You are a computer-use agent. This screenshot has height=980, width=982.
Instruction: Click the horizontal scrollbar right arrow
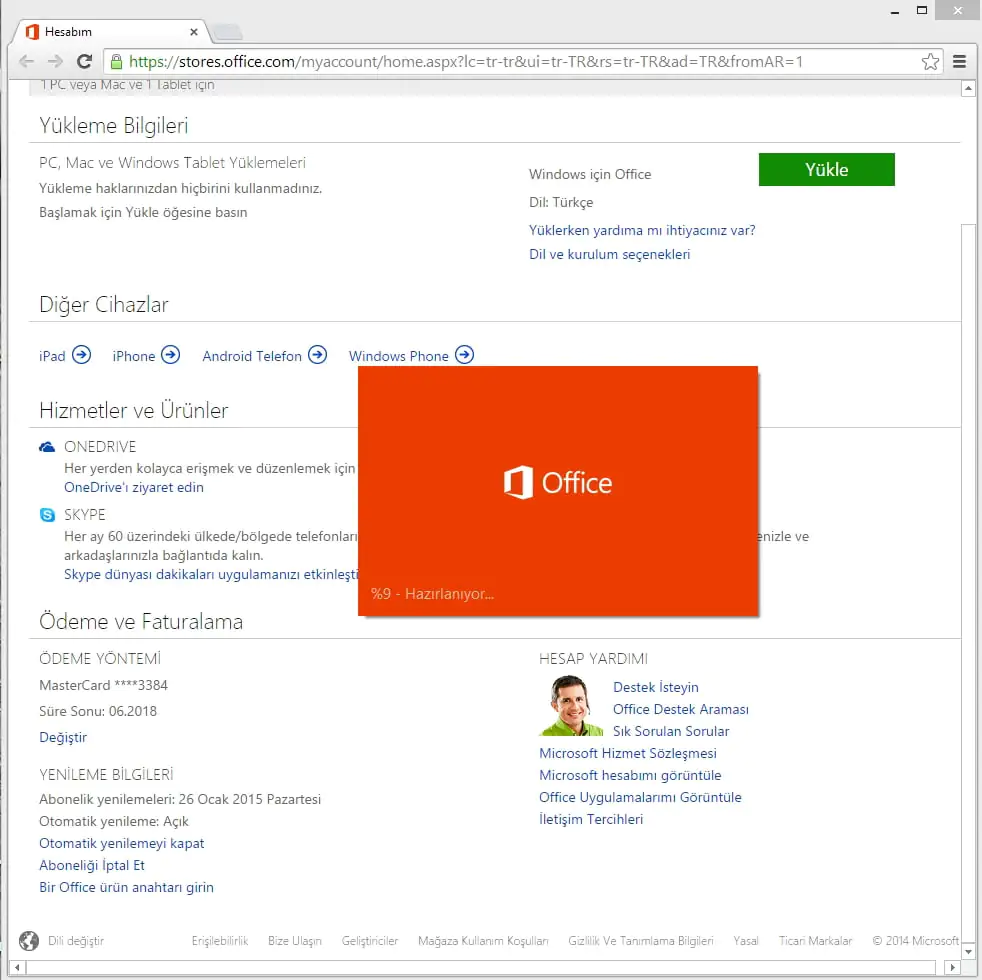952,967
